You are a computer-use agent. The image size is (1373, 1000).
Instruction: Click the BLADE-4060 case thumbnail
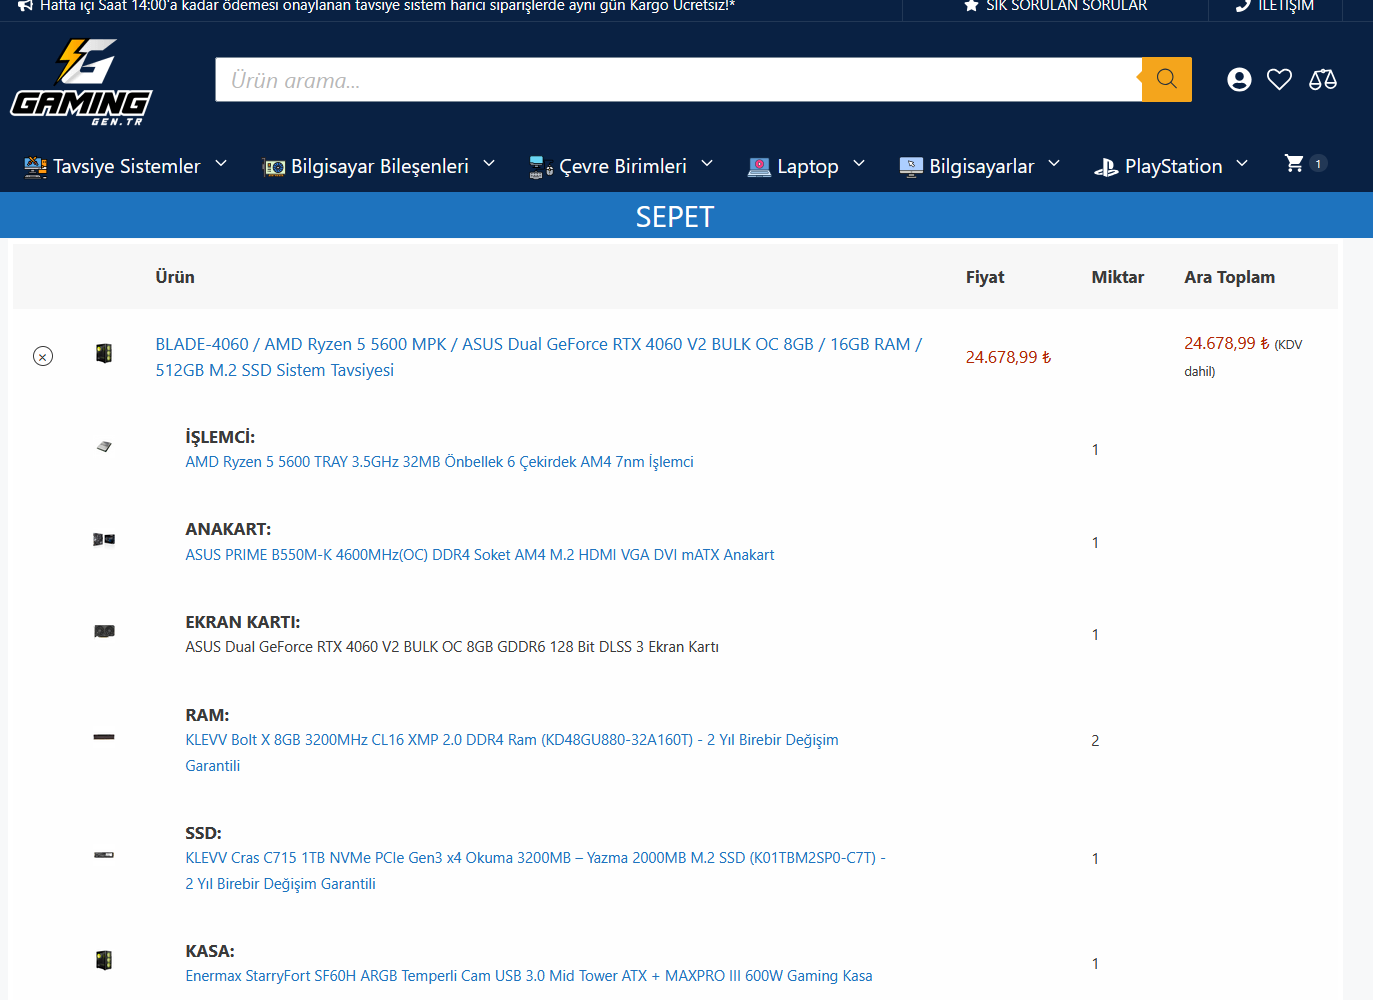(x=104, y=353)
